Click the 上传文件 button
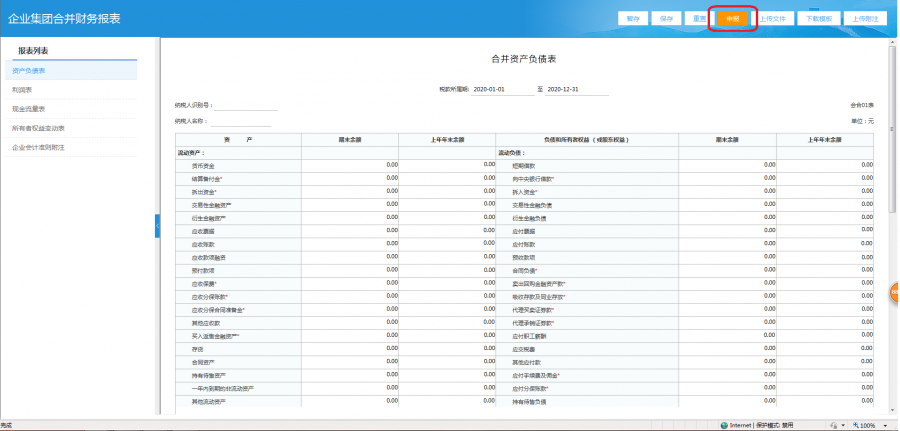900x431 pixels. pyautogui.click(x=773, y=18)
